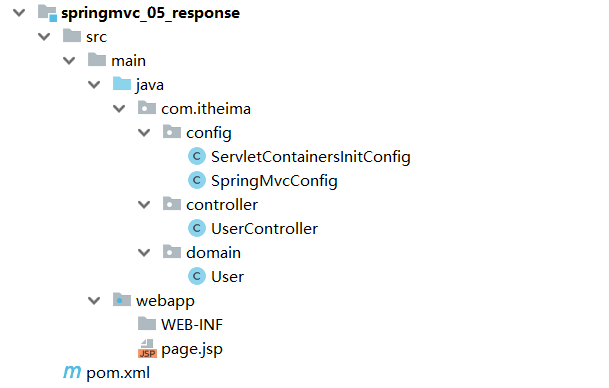Image resolution: width=609 pixels, height=388 pixels.
Task: Select the main folder label
Action: click(129, 61)
